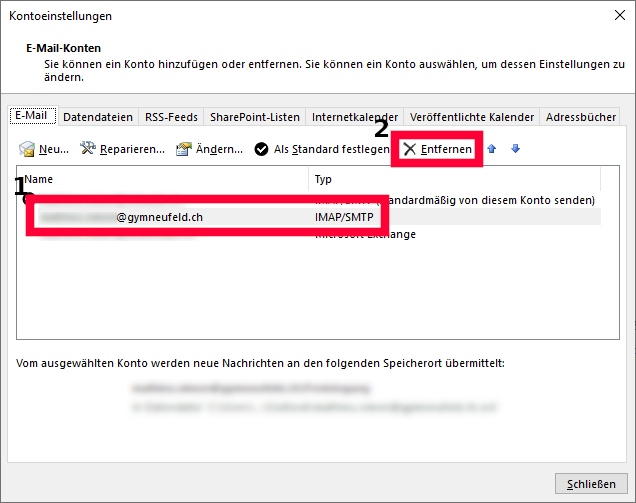Viewport: 636px width, 503px height.
Task: Click the Neu... new account icon
Action: coord(27,149)
